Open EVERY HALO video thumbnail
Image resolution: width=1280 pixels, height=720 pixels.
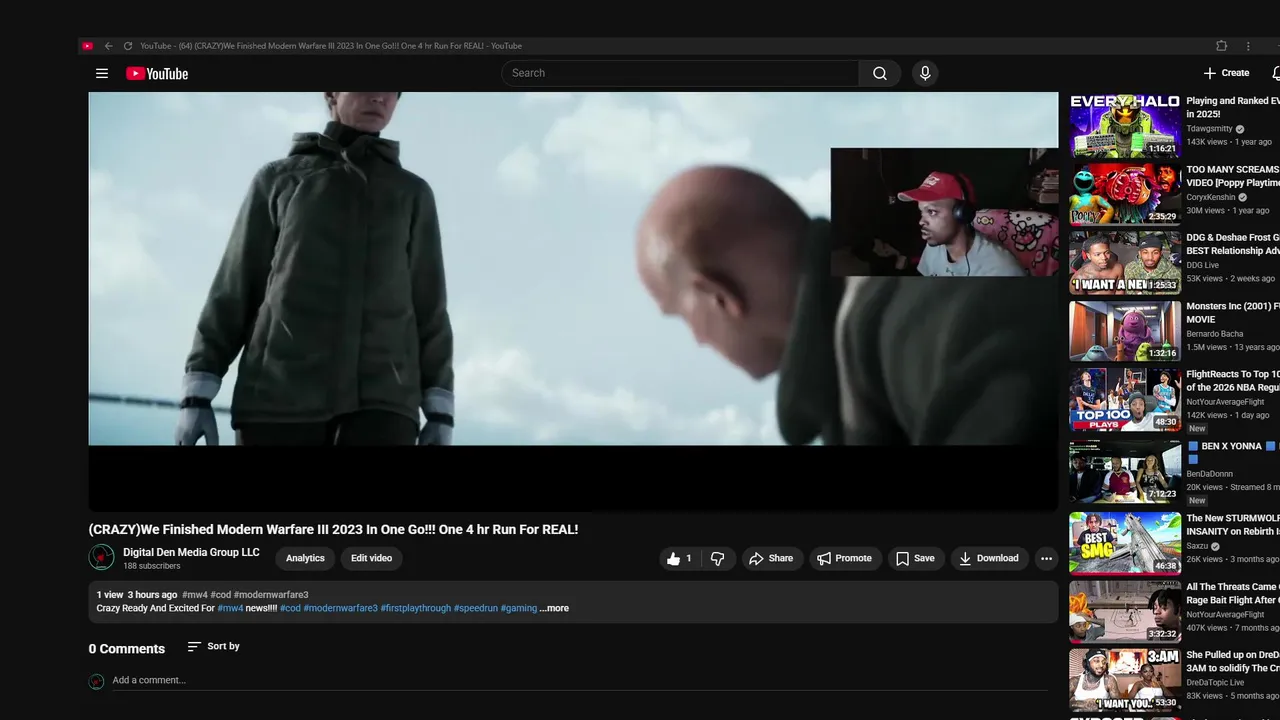(1125, 126)
